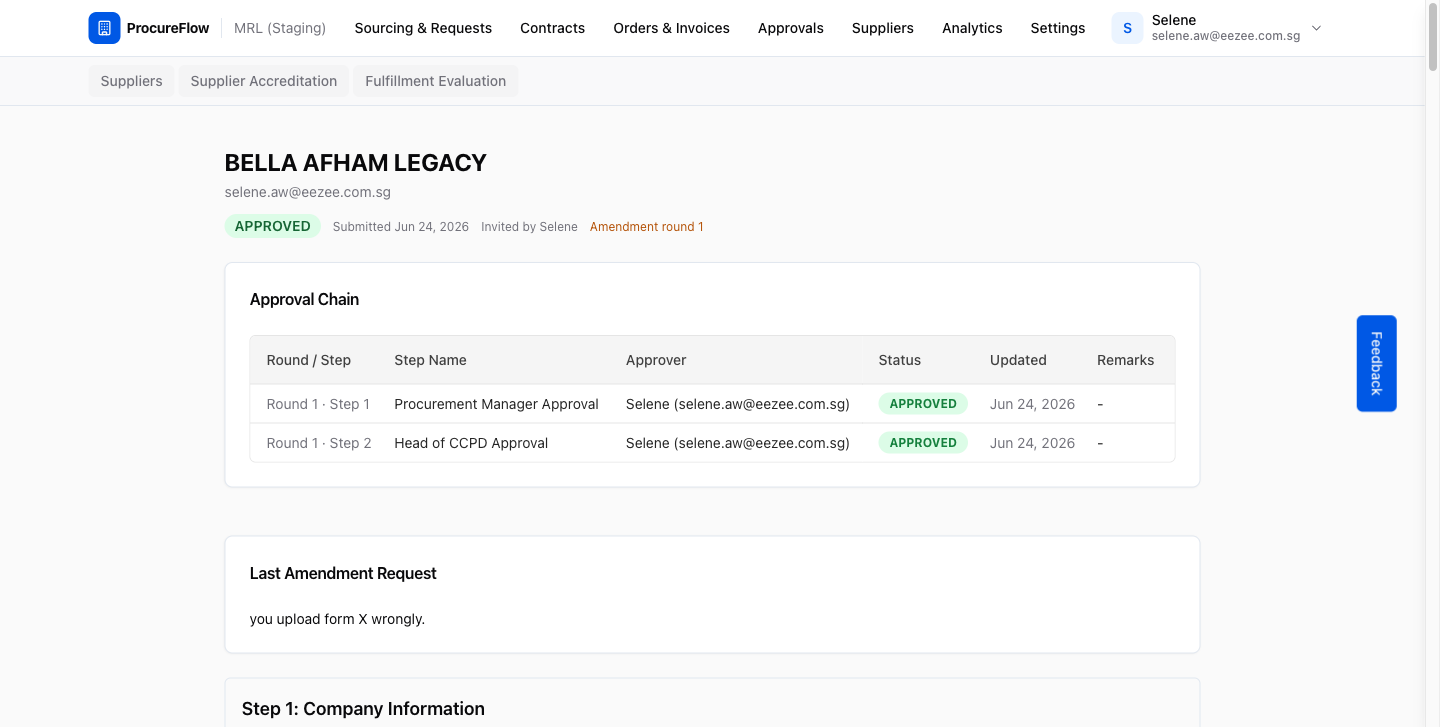
Task: Open the Analytics menu
Action: (x=972, y=28)
